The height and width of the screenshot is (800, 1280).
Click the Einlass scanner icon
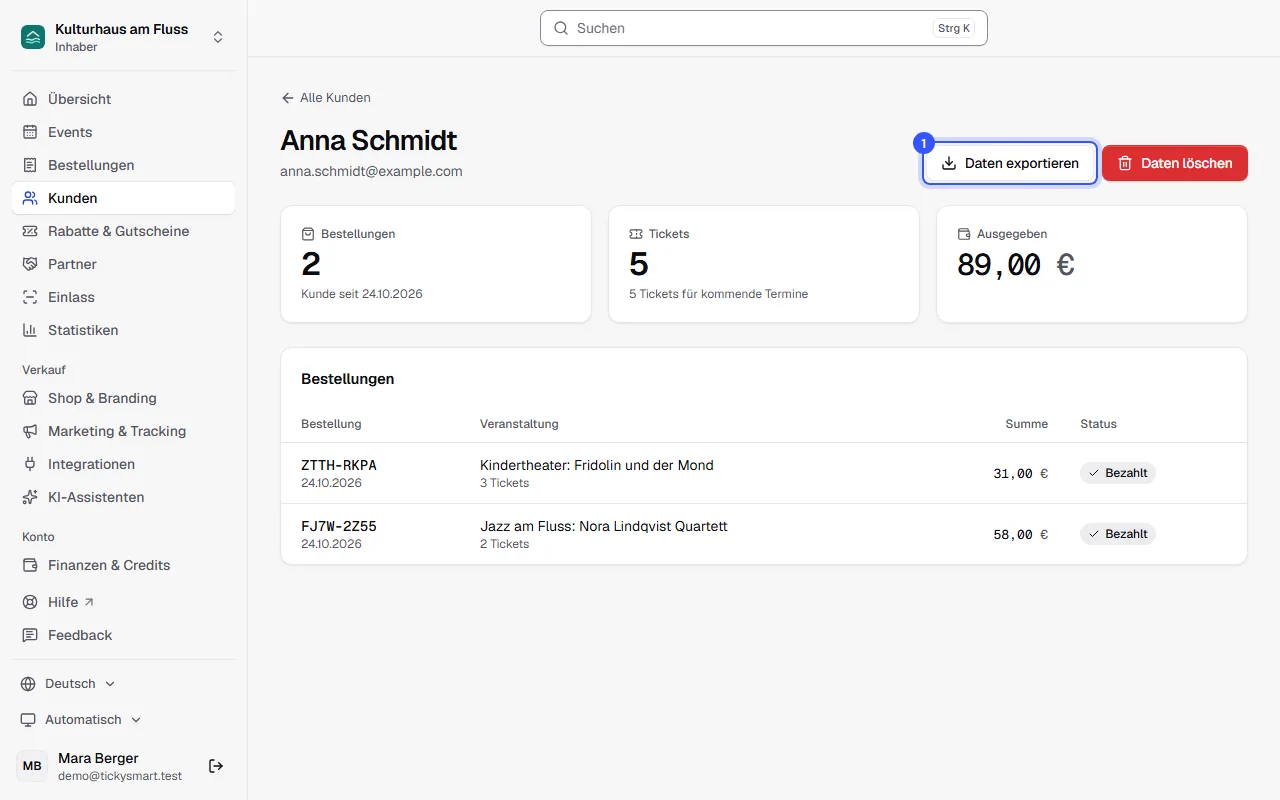(30, 297)
